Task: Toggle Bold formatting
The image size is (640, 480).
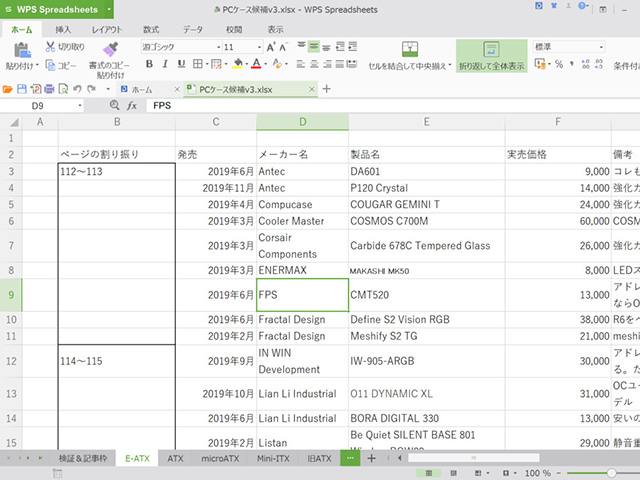Action: [x=149, y=64]
